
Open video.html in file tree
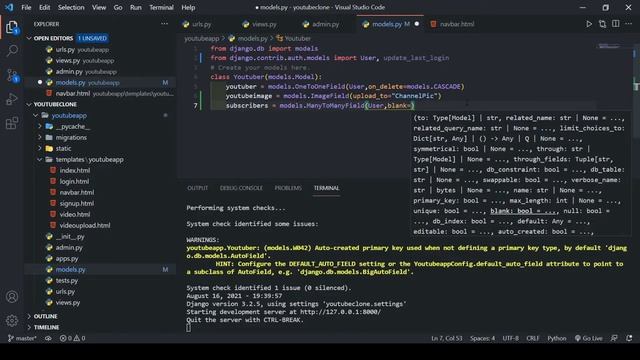tap(75, 215)
